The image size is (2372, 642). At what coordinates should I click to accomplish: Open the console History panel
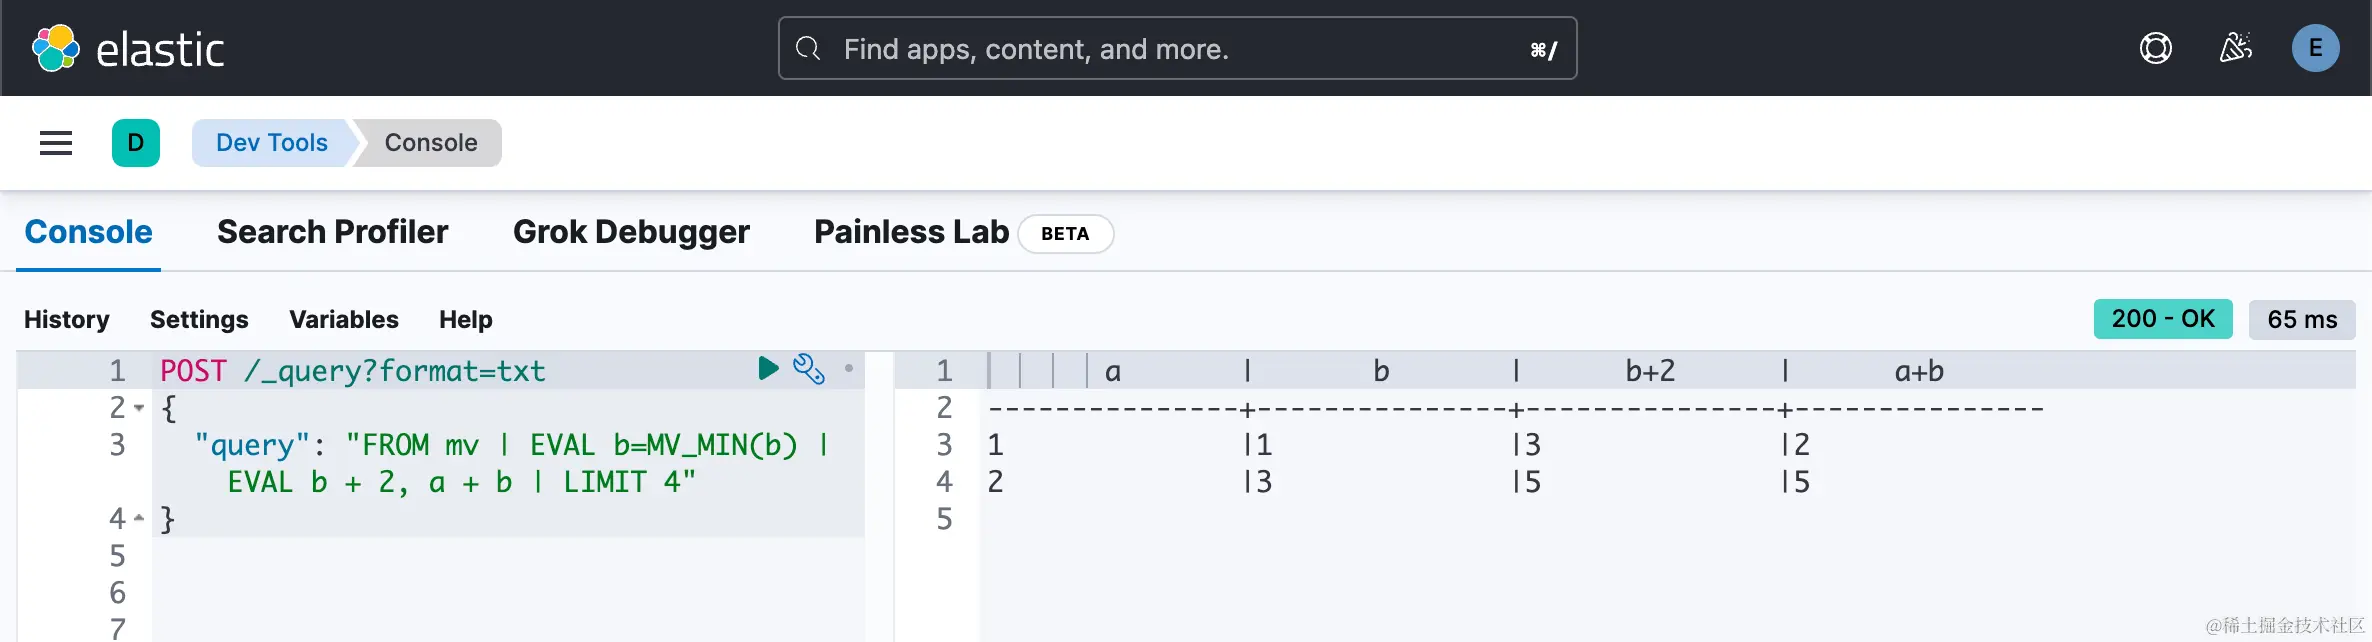[67, 320]
